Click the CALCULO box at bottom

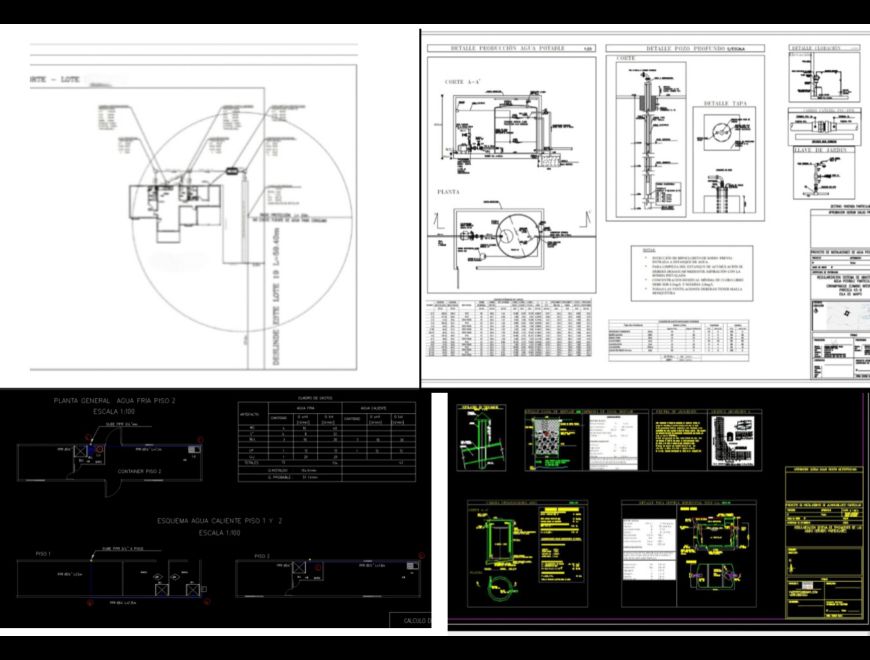[410, 620]
